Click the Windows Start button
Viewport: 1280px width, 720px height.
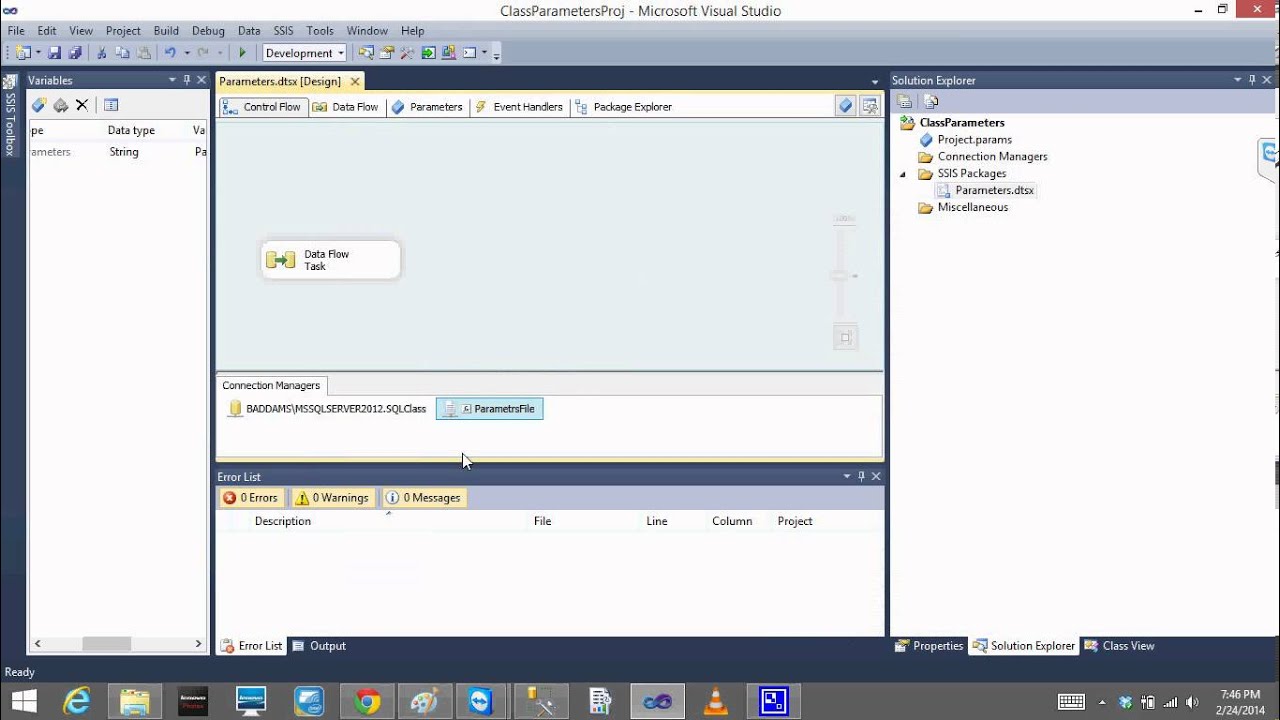click(x=24, y=702)
